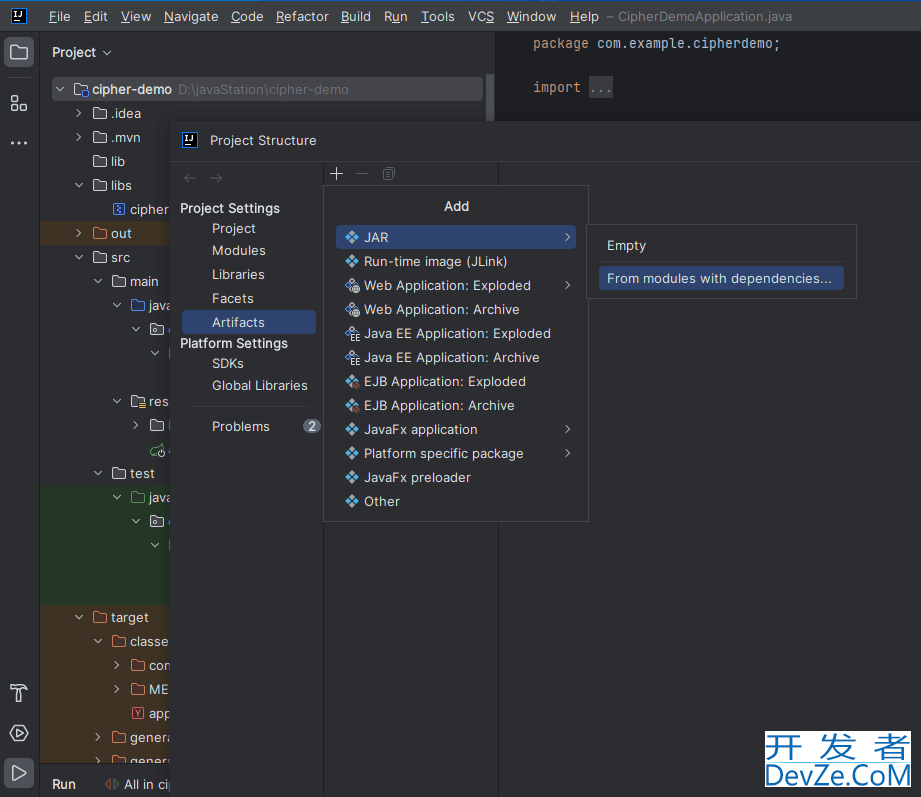Click the cipher jar file icon under libs
Screen dimensions: 921x797
click(x=119, y=209)
